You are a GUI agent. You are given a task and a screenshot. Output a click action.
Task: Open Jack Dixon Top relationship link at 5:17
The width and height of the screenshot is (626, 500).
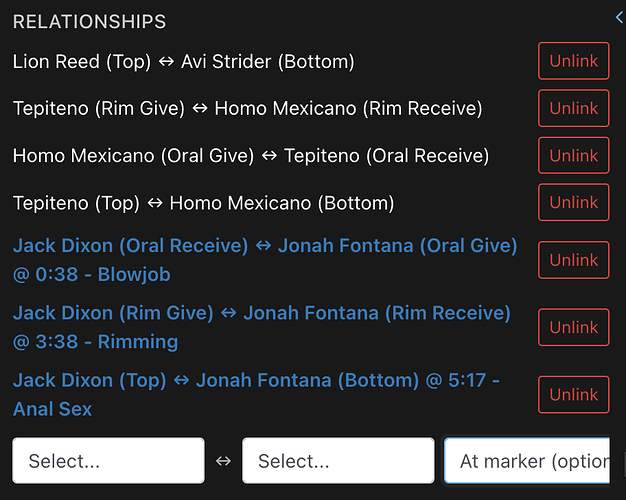(x=256, y=395)
